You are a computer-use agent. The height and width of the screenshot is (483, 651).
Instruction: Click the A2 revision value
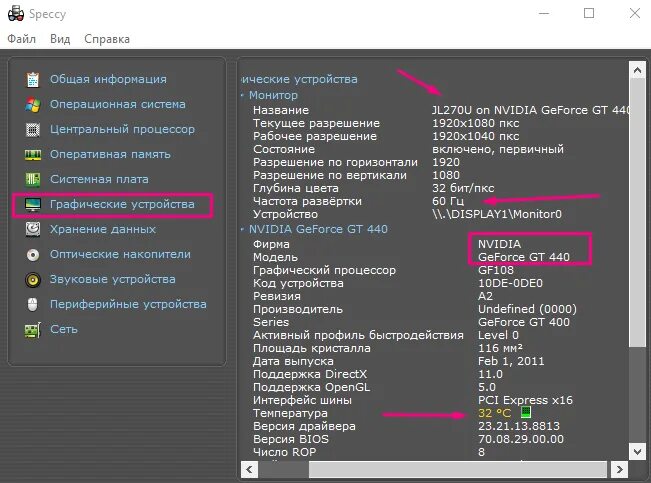tap(486, 296)
